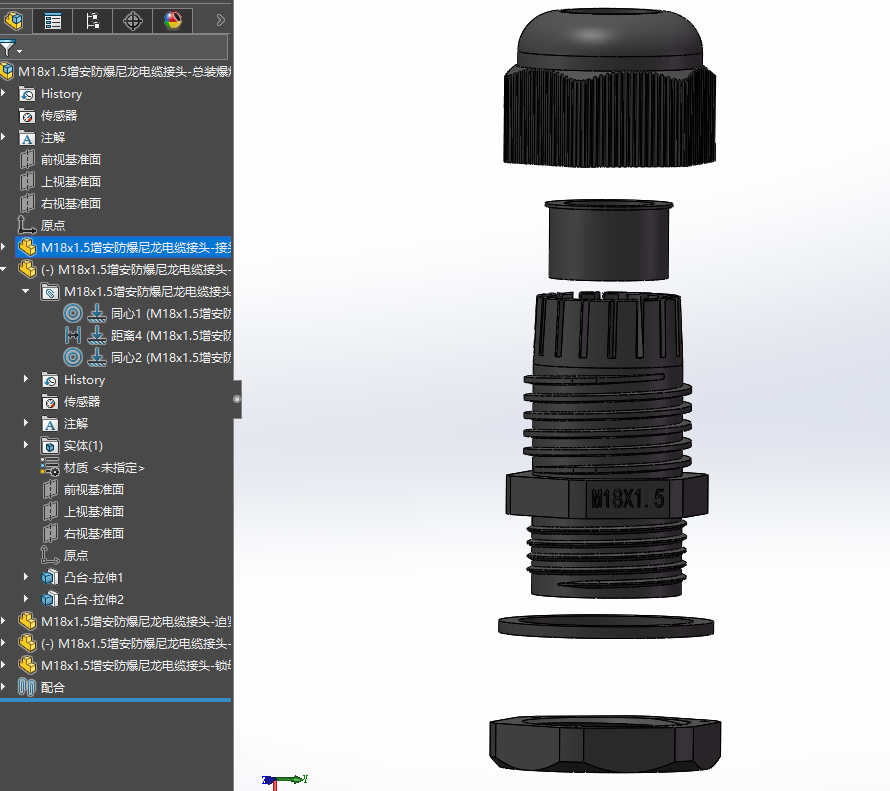The width and height of the screenshot is (890, 791).
Task: Click the concentric icon of 同心1
Action: tap(73, 313)
